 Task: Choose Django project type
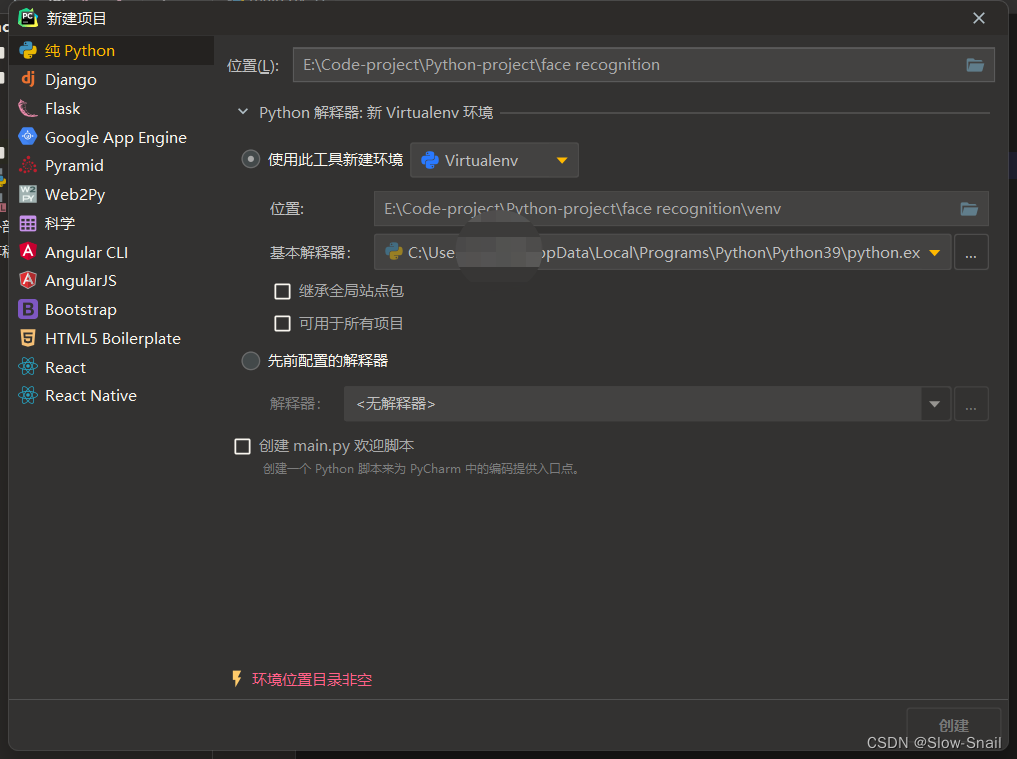(x=71, y=80)
